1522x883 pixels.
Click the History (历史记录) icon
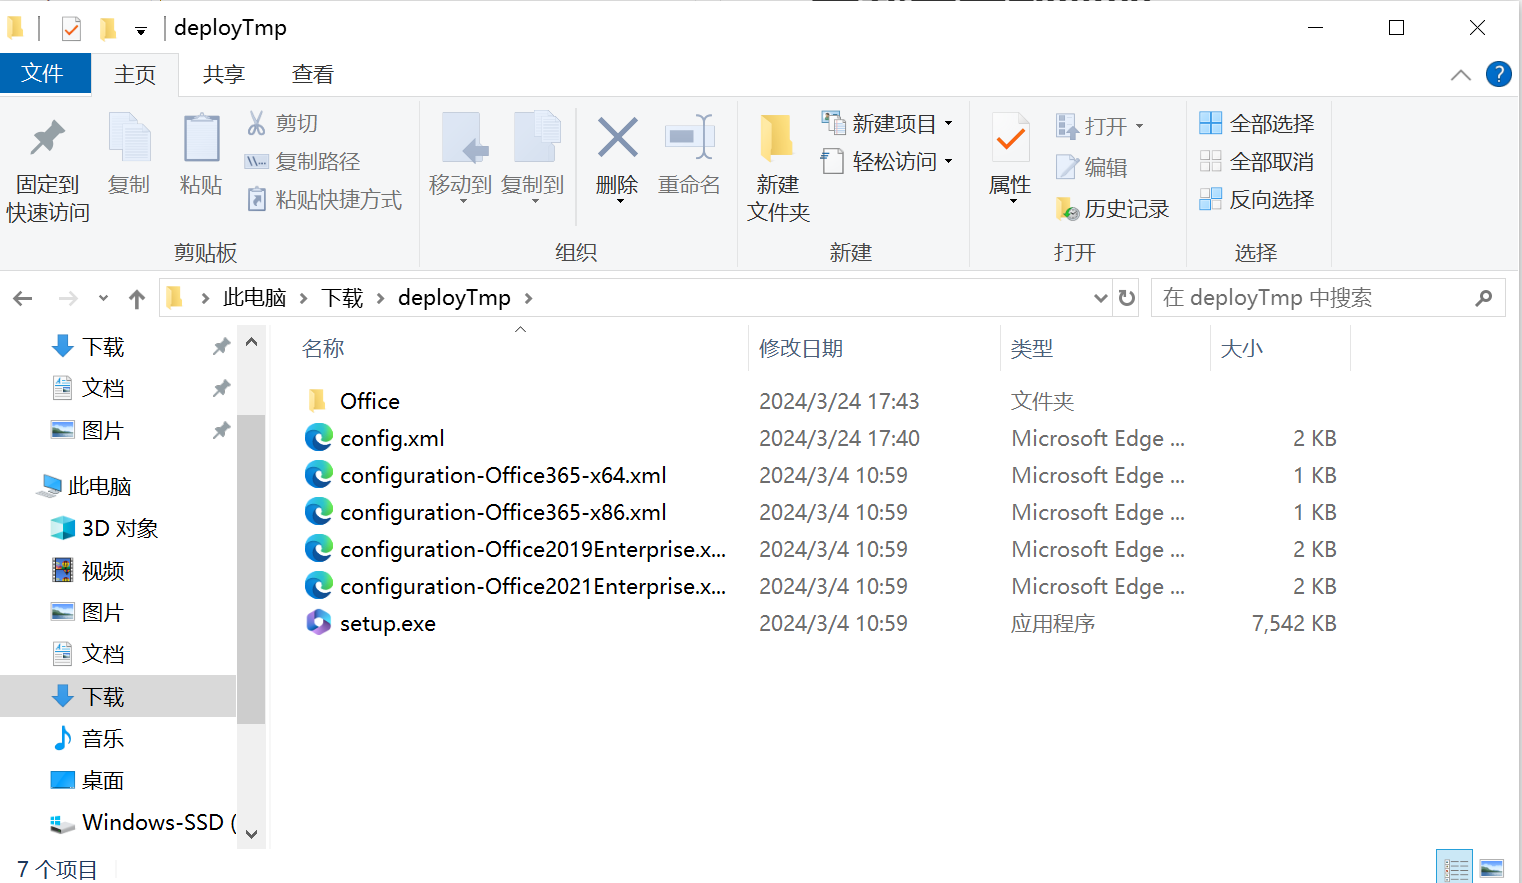click(x=1067, y=208)
